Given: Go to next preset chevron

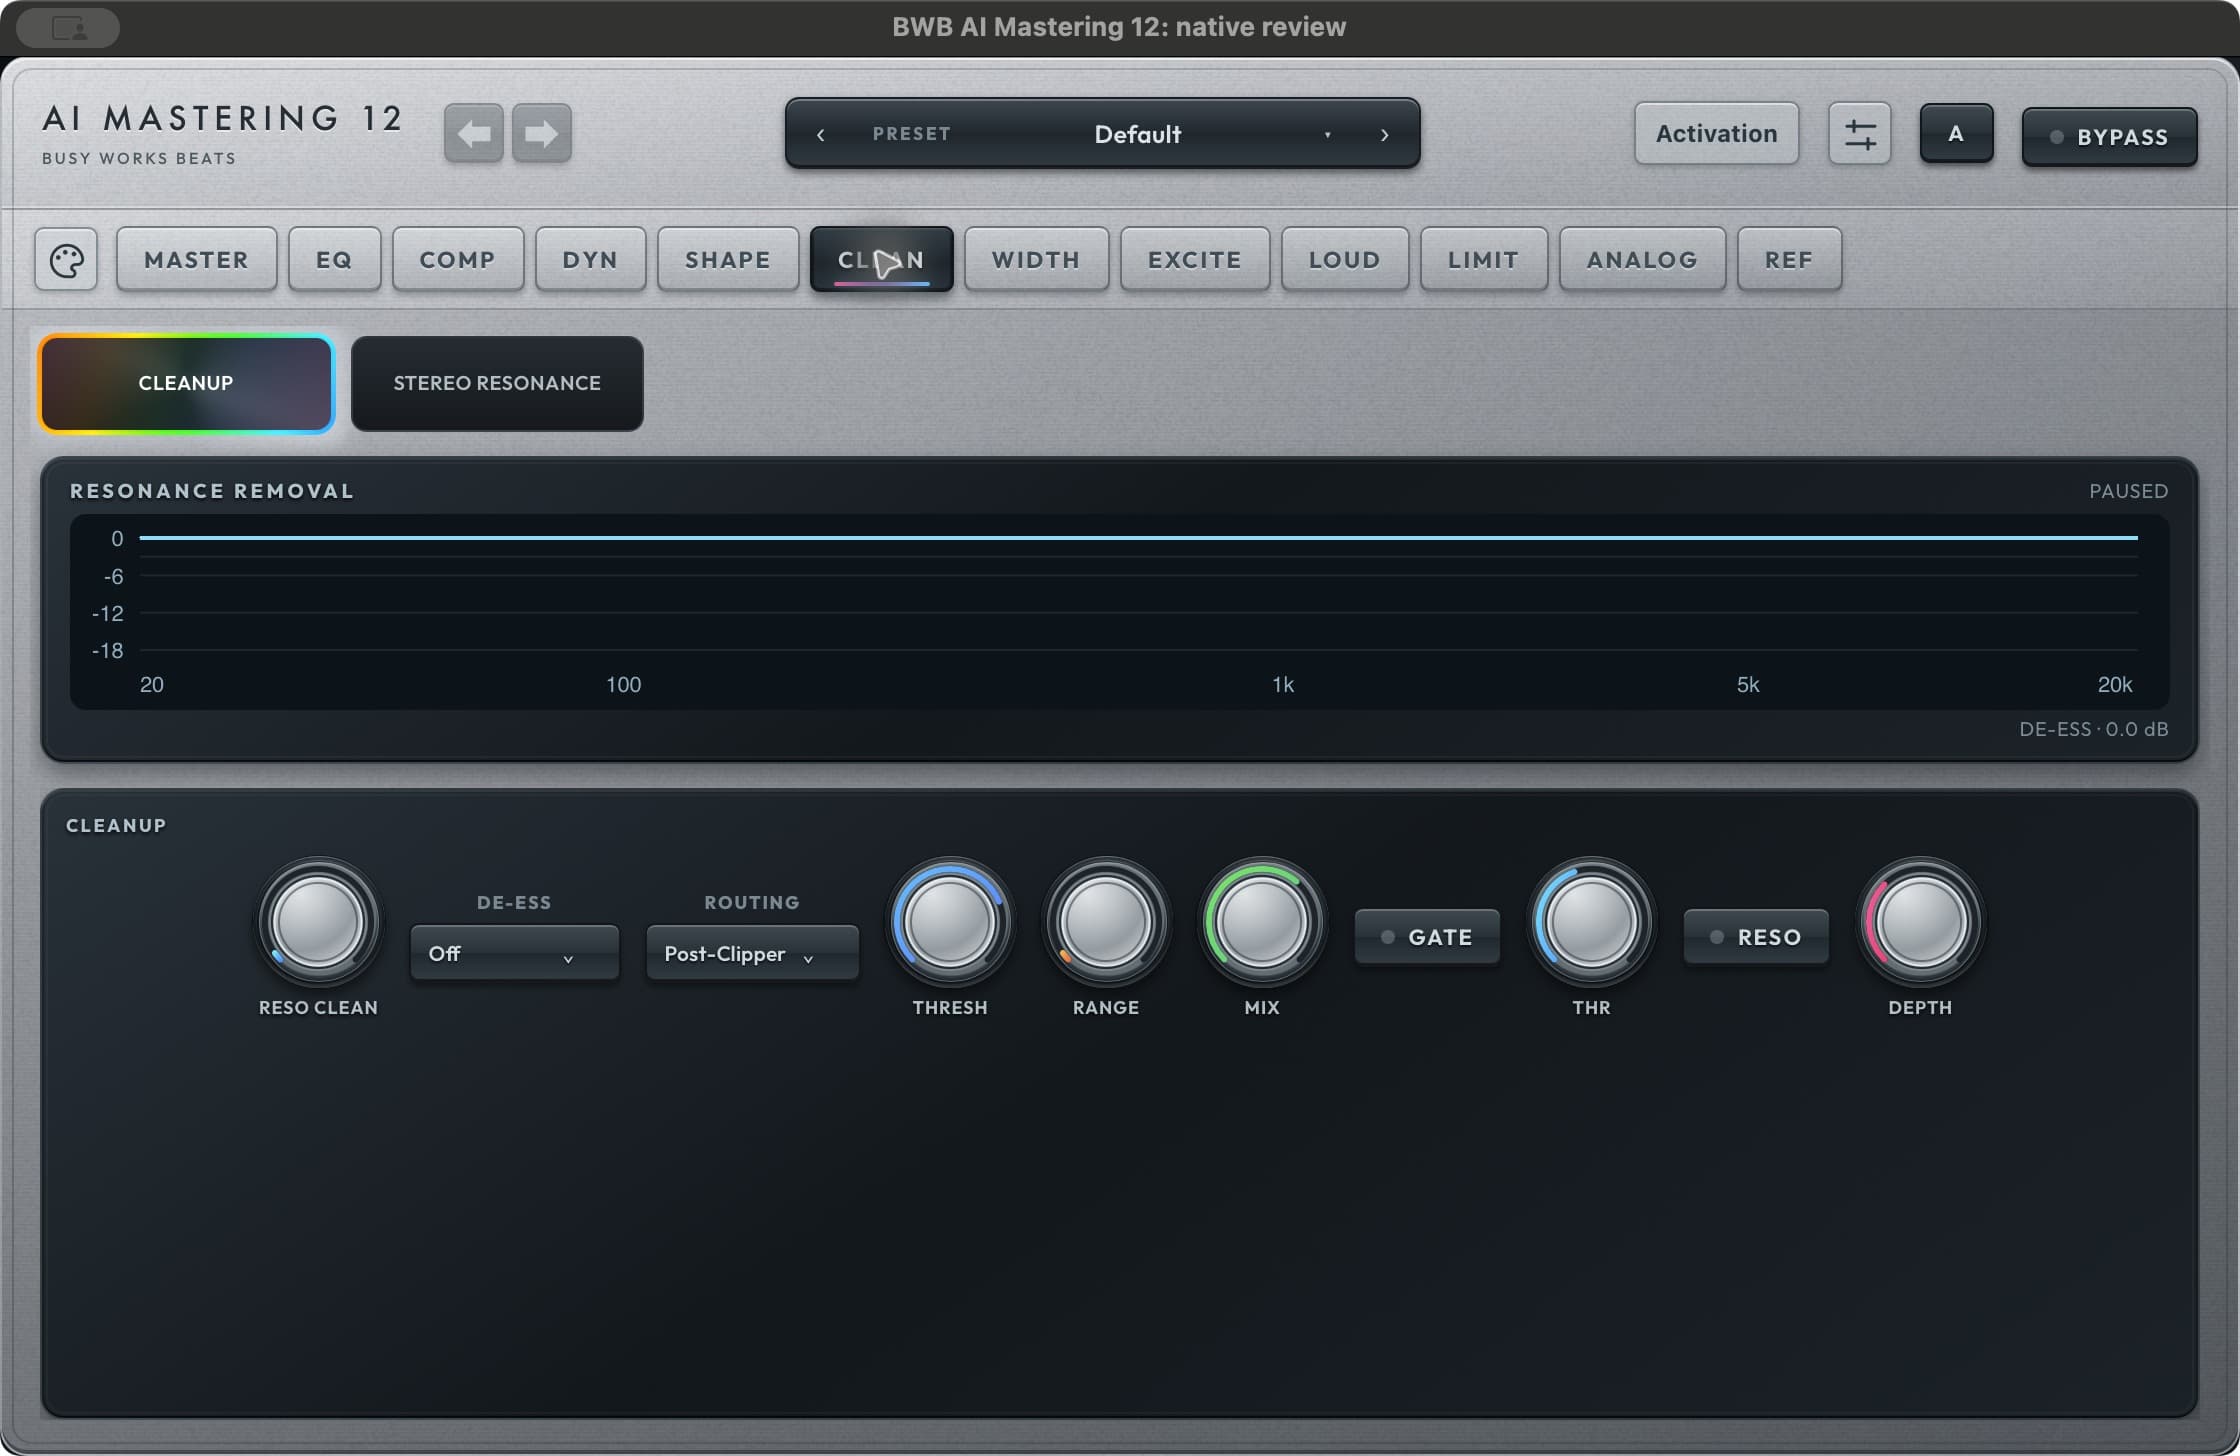Looking at the screenshot, I should click(x=1385, y=134).
